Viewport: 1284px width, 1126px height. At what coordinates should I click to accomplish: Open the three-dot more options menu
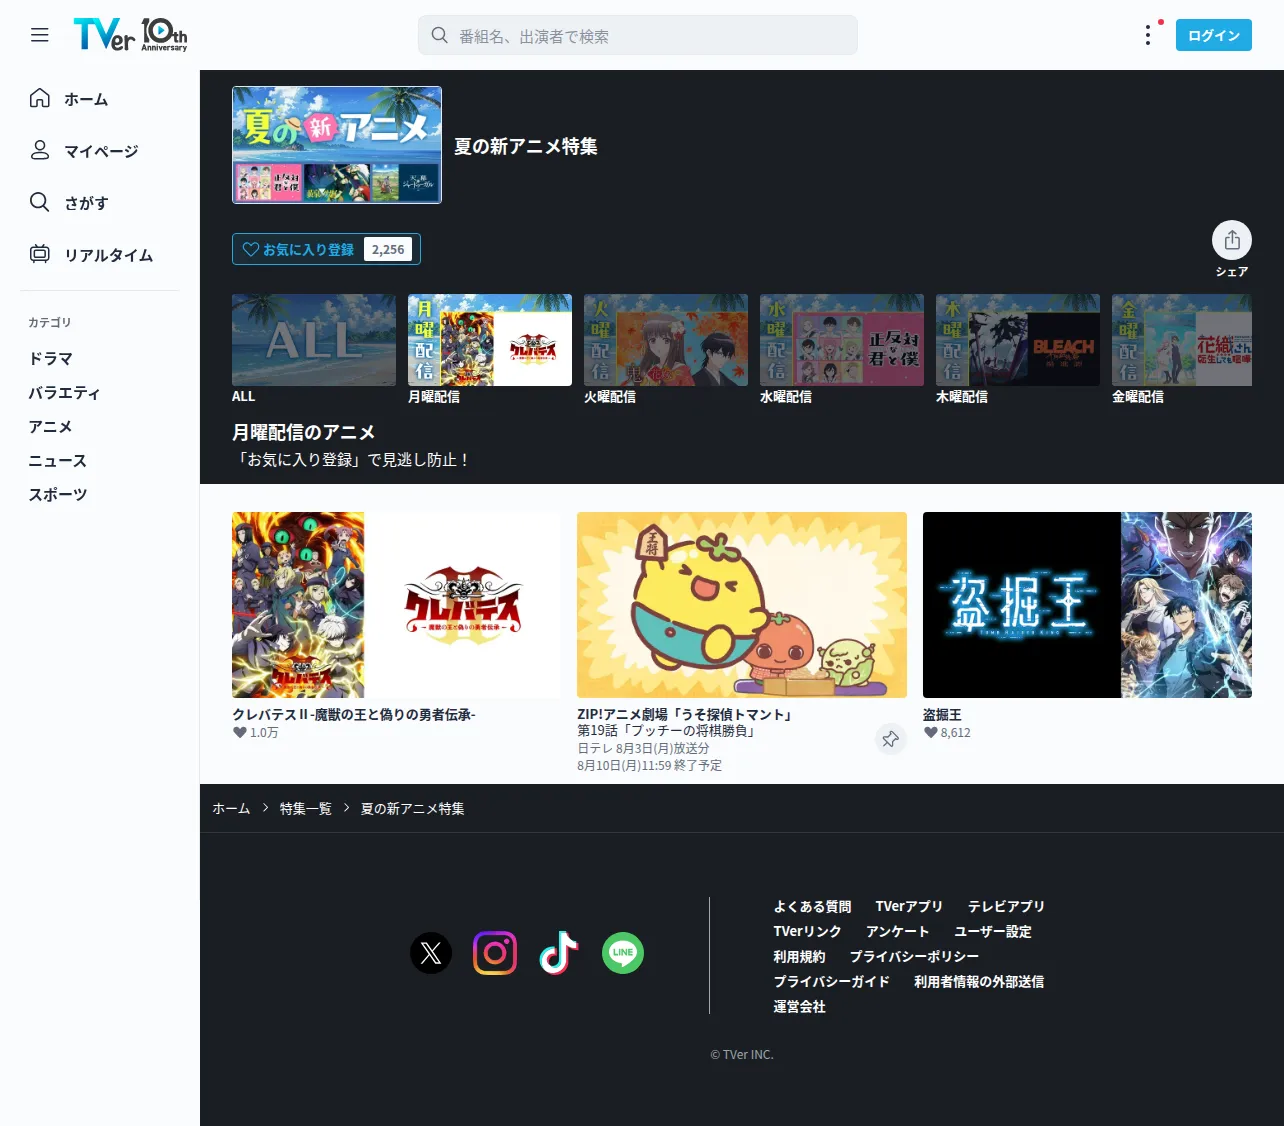point(1148,35)
